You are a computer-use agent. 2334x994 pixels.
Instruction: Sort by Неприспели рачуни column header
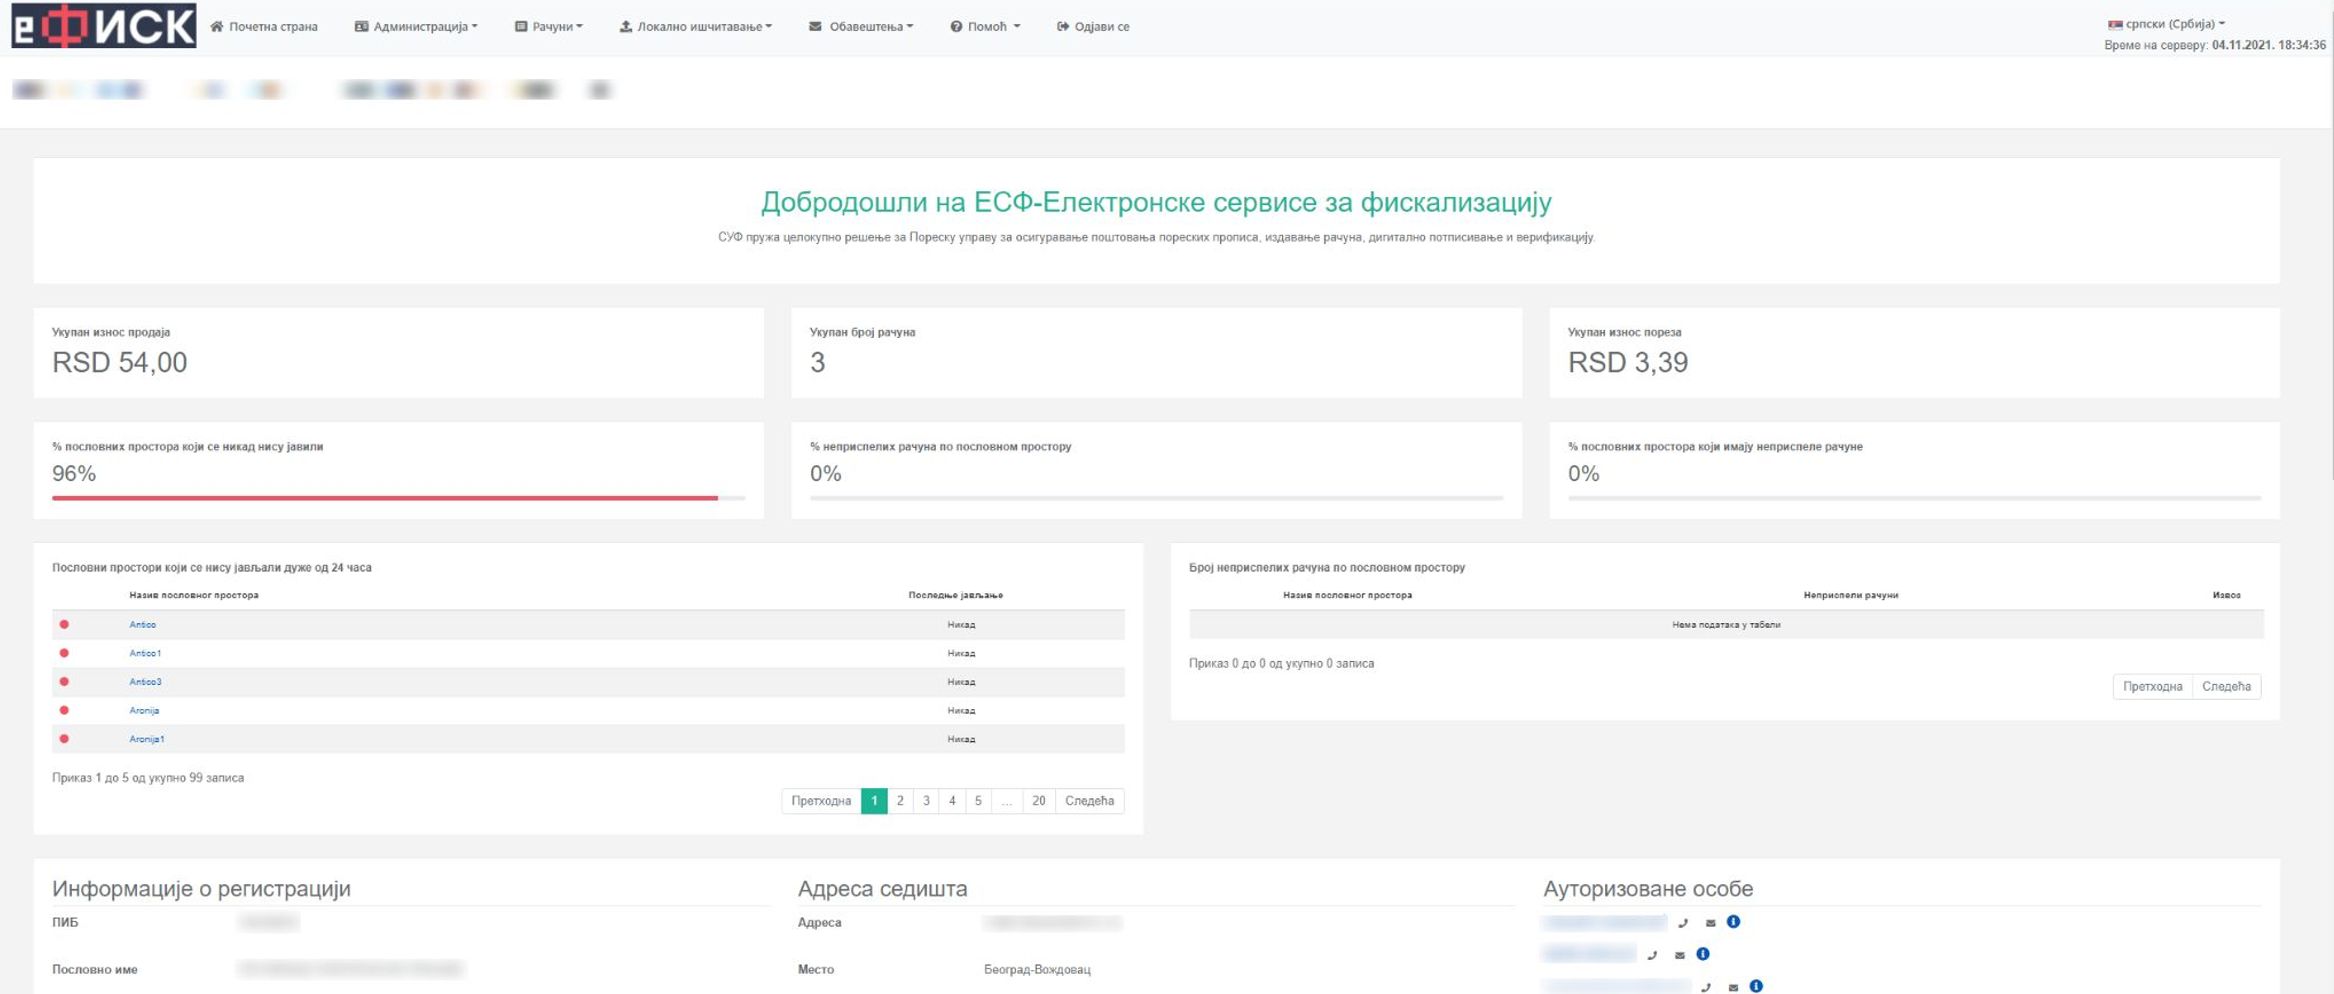[1850, 596]
